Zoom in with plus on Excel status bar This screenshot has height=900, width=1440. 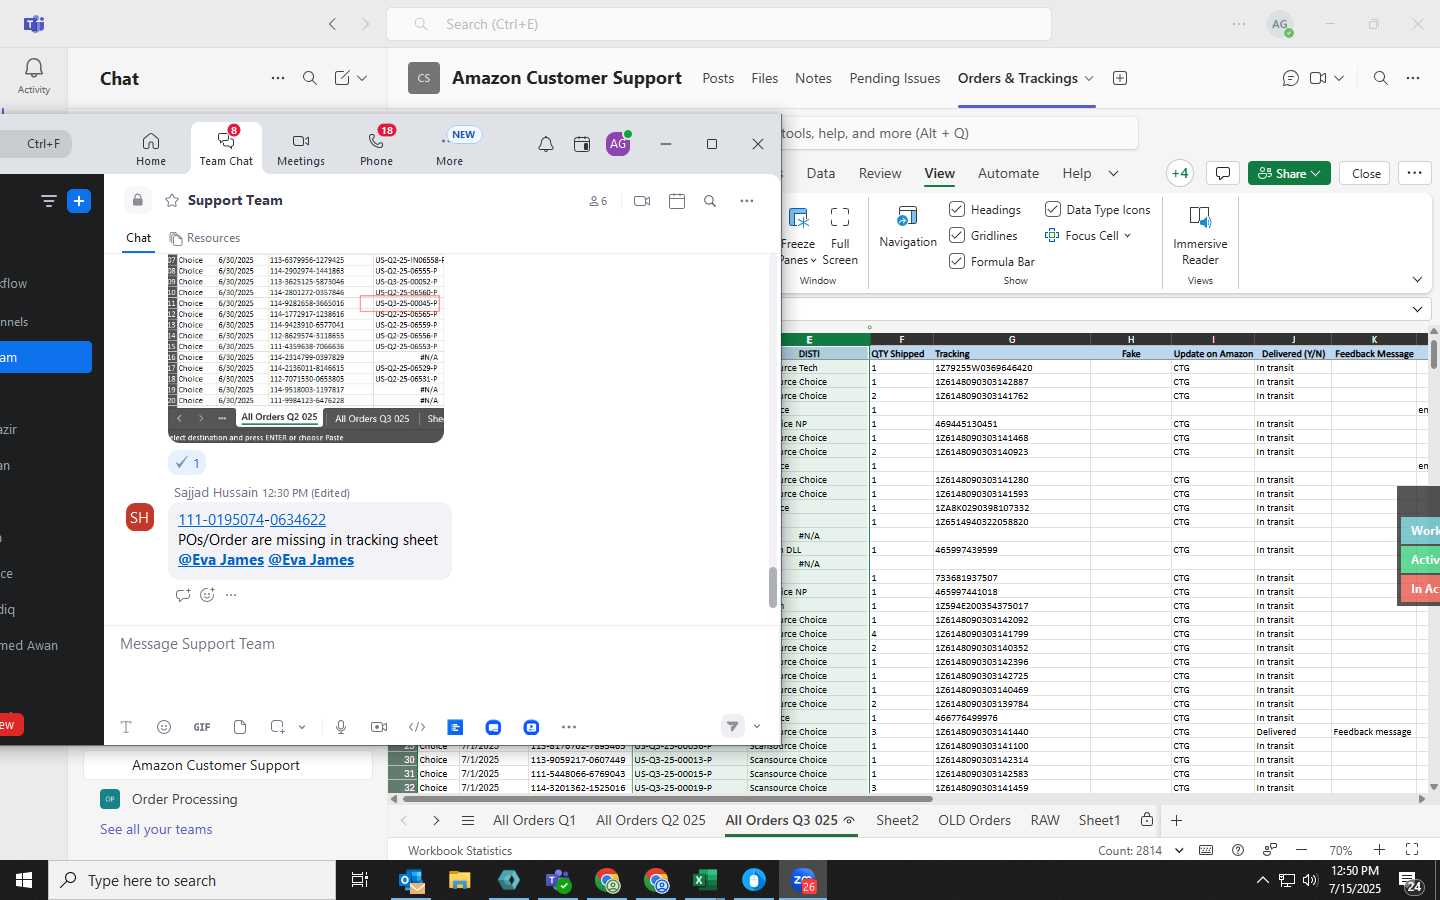pos(1379,850)
